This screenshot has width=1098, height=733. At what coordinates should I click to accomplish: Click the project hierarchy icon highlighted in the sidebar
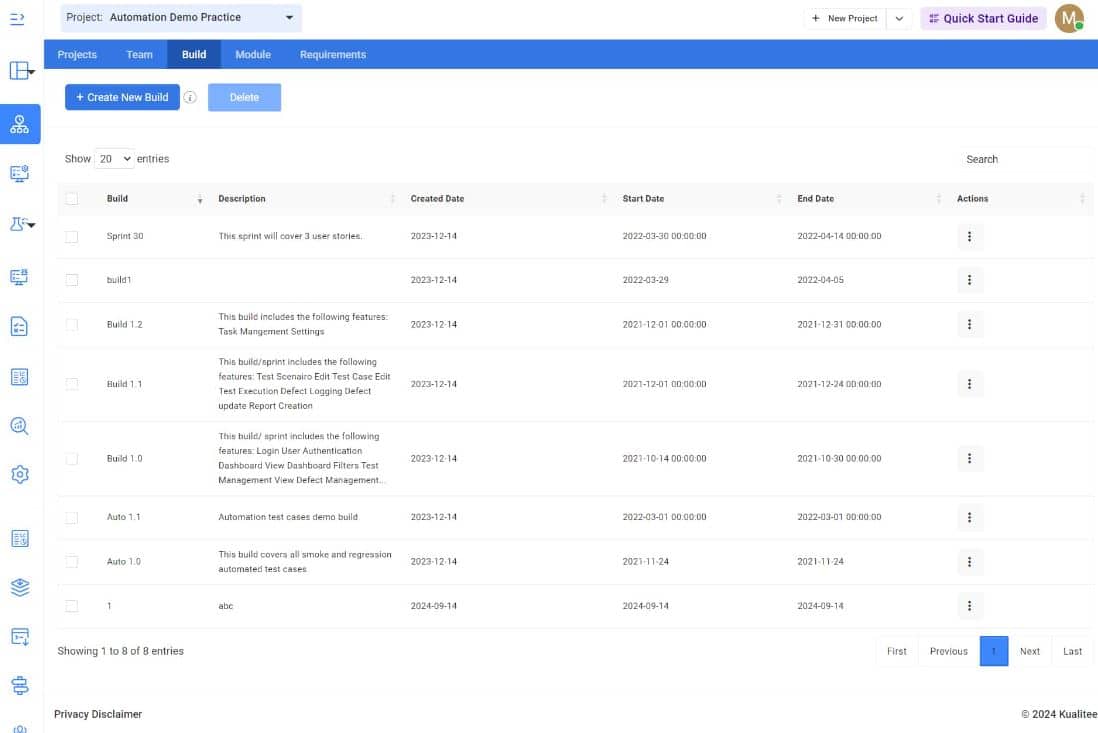click(20, 125)
